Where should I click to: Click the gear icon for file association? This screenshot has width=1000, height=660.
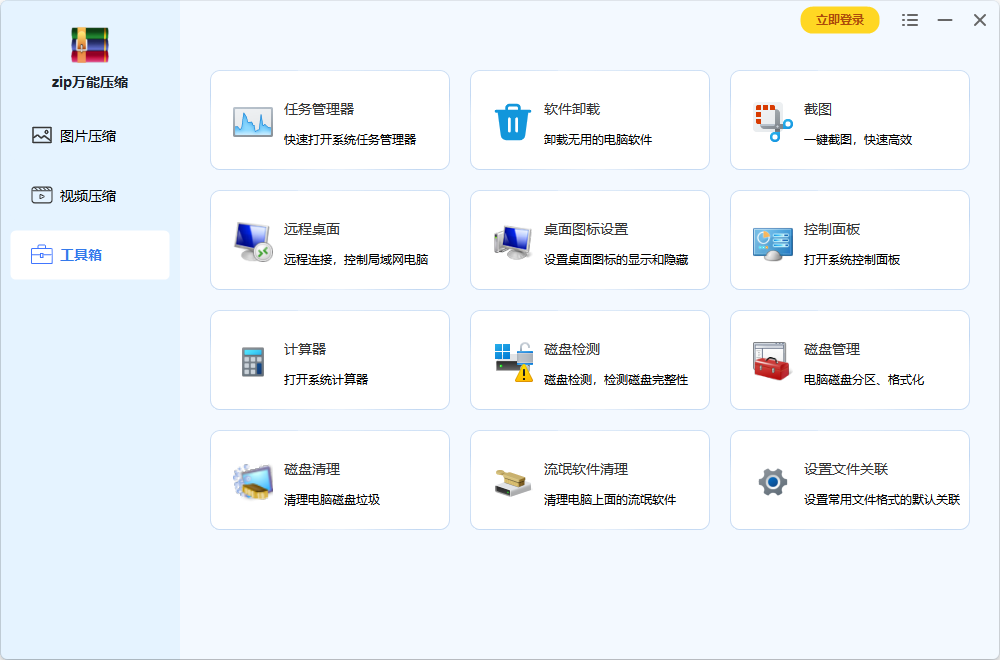[x=772, y=481]
